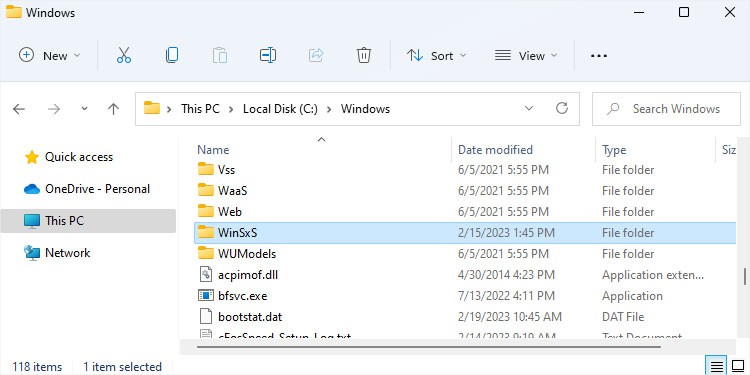Open the recent locations dropdown chevron
The height and width of the screenshot is (375, 750).
(x=84, y=109)
